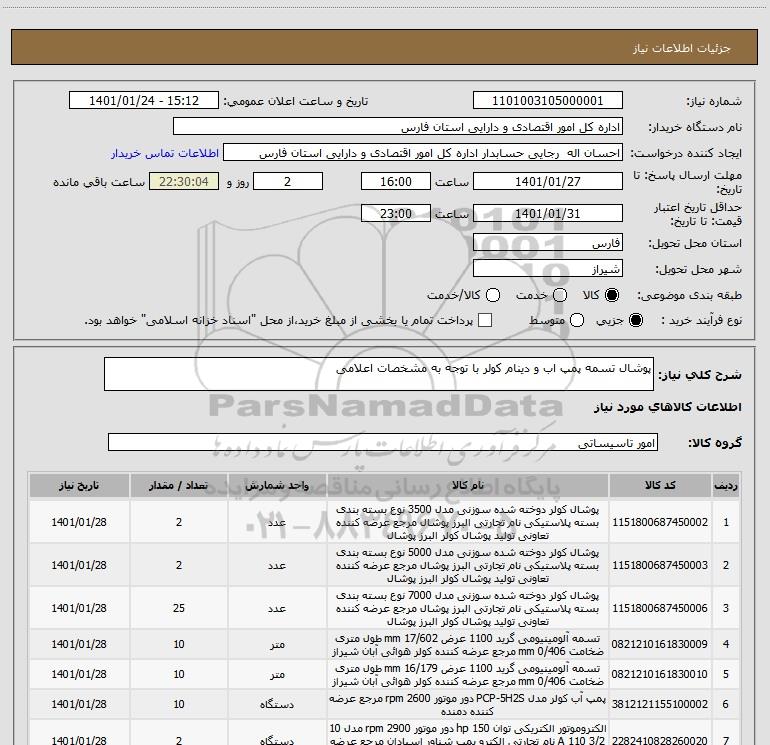Viewport: 770px width, 745px height.
Task: Click item code 115180068745​0006
Action: point(660,608)
